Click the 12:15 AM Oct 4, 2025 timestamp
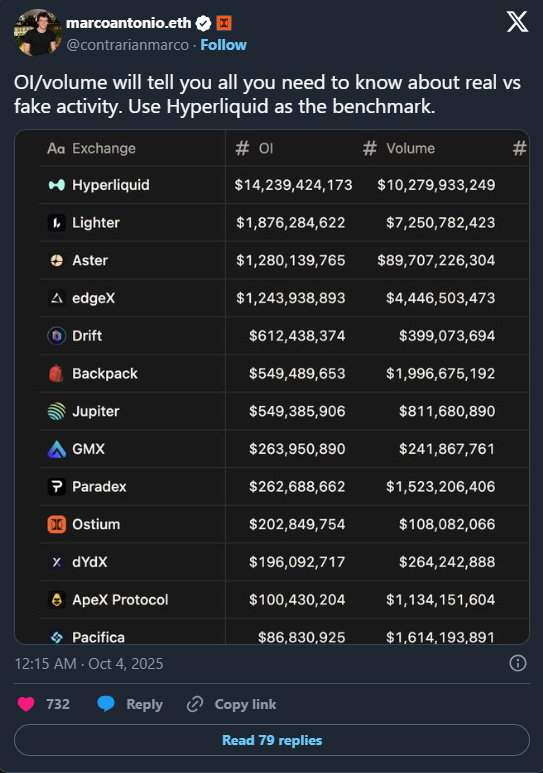 [89, 664]
